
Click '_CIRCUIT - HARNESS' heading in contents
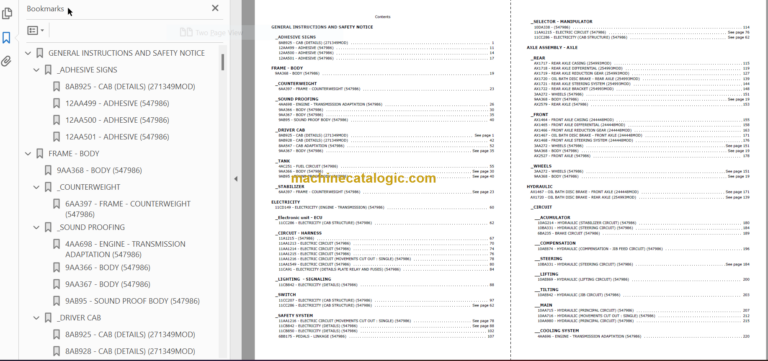click(x=298, y=233)
